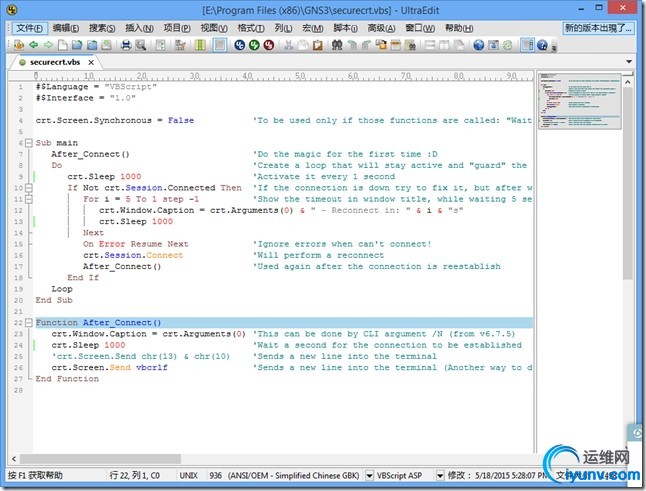
Task: Open the file tab list dropdown arrow
Action: (x=629, y=62)
